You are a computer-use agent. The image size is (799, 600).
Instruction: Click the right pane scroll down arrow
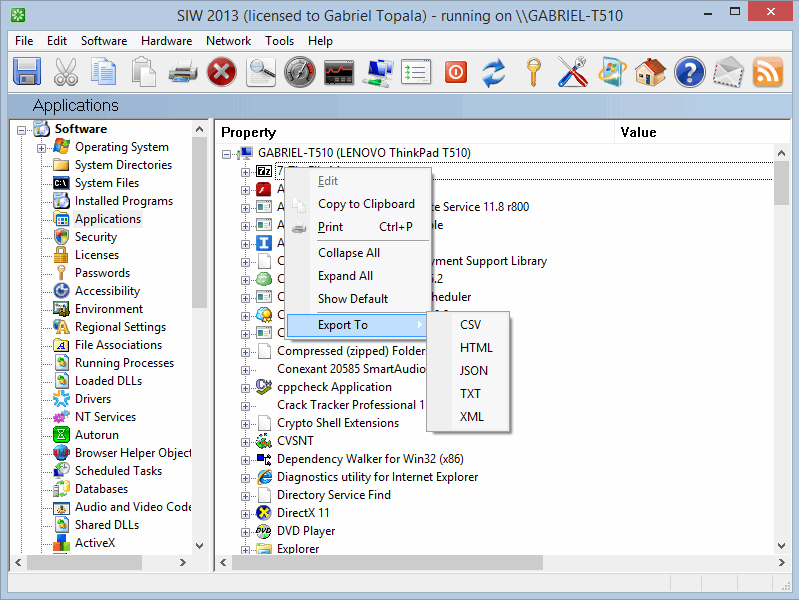(x=781, y=546)
